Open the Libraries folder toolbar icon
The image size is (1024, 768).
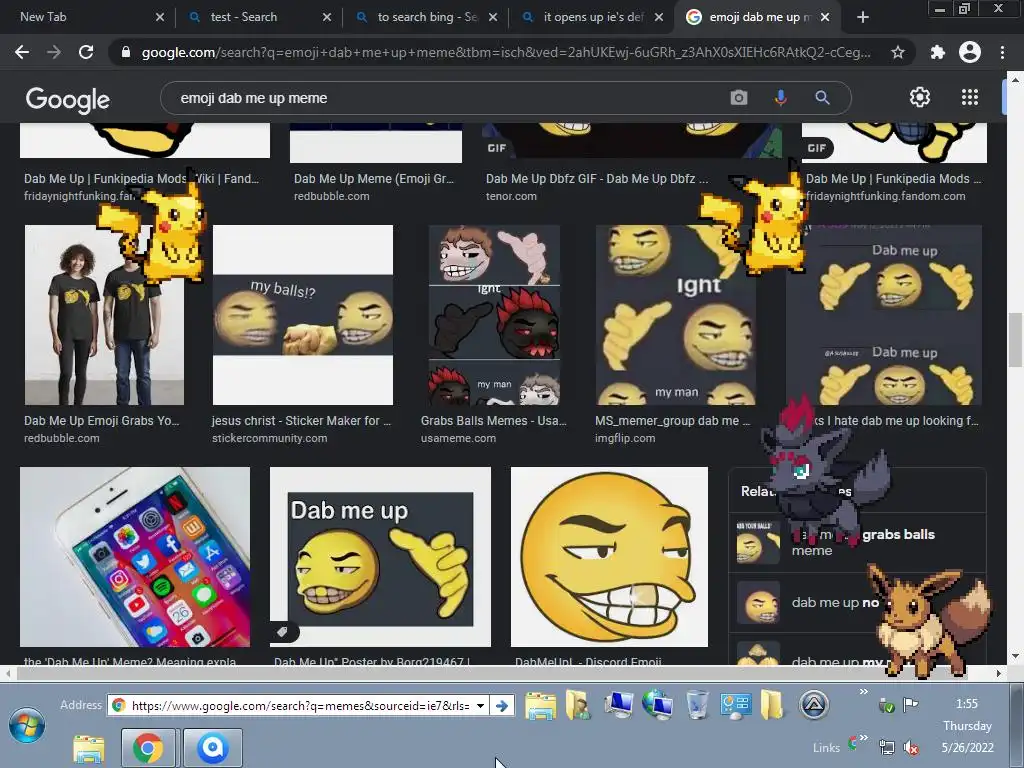click(x=540, y=706)
